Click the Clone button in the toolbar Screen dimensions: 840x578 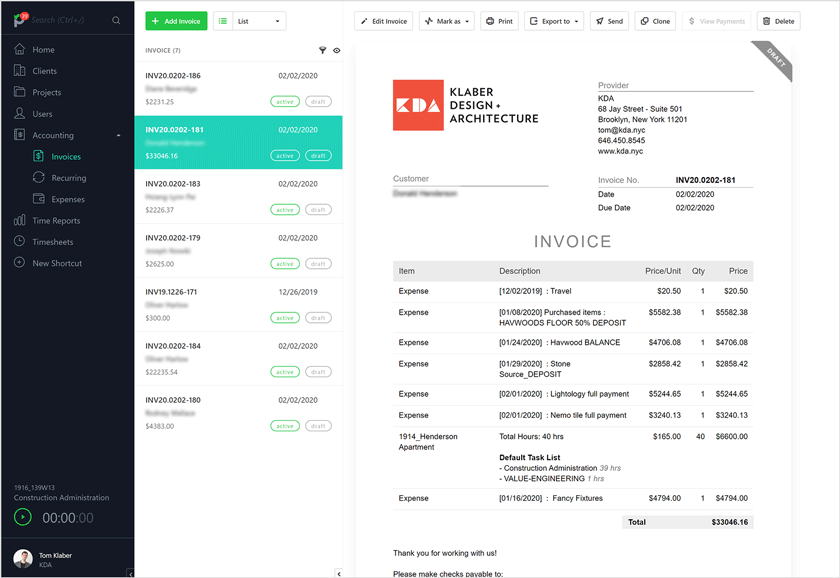(x=655, y=20)
